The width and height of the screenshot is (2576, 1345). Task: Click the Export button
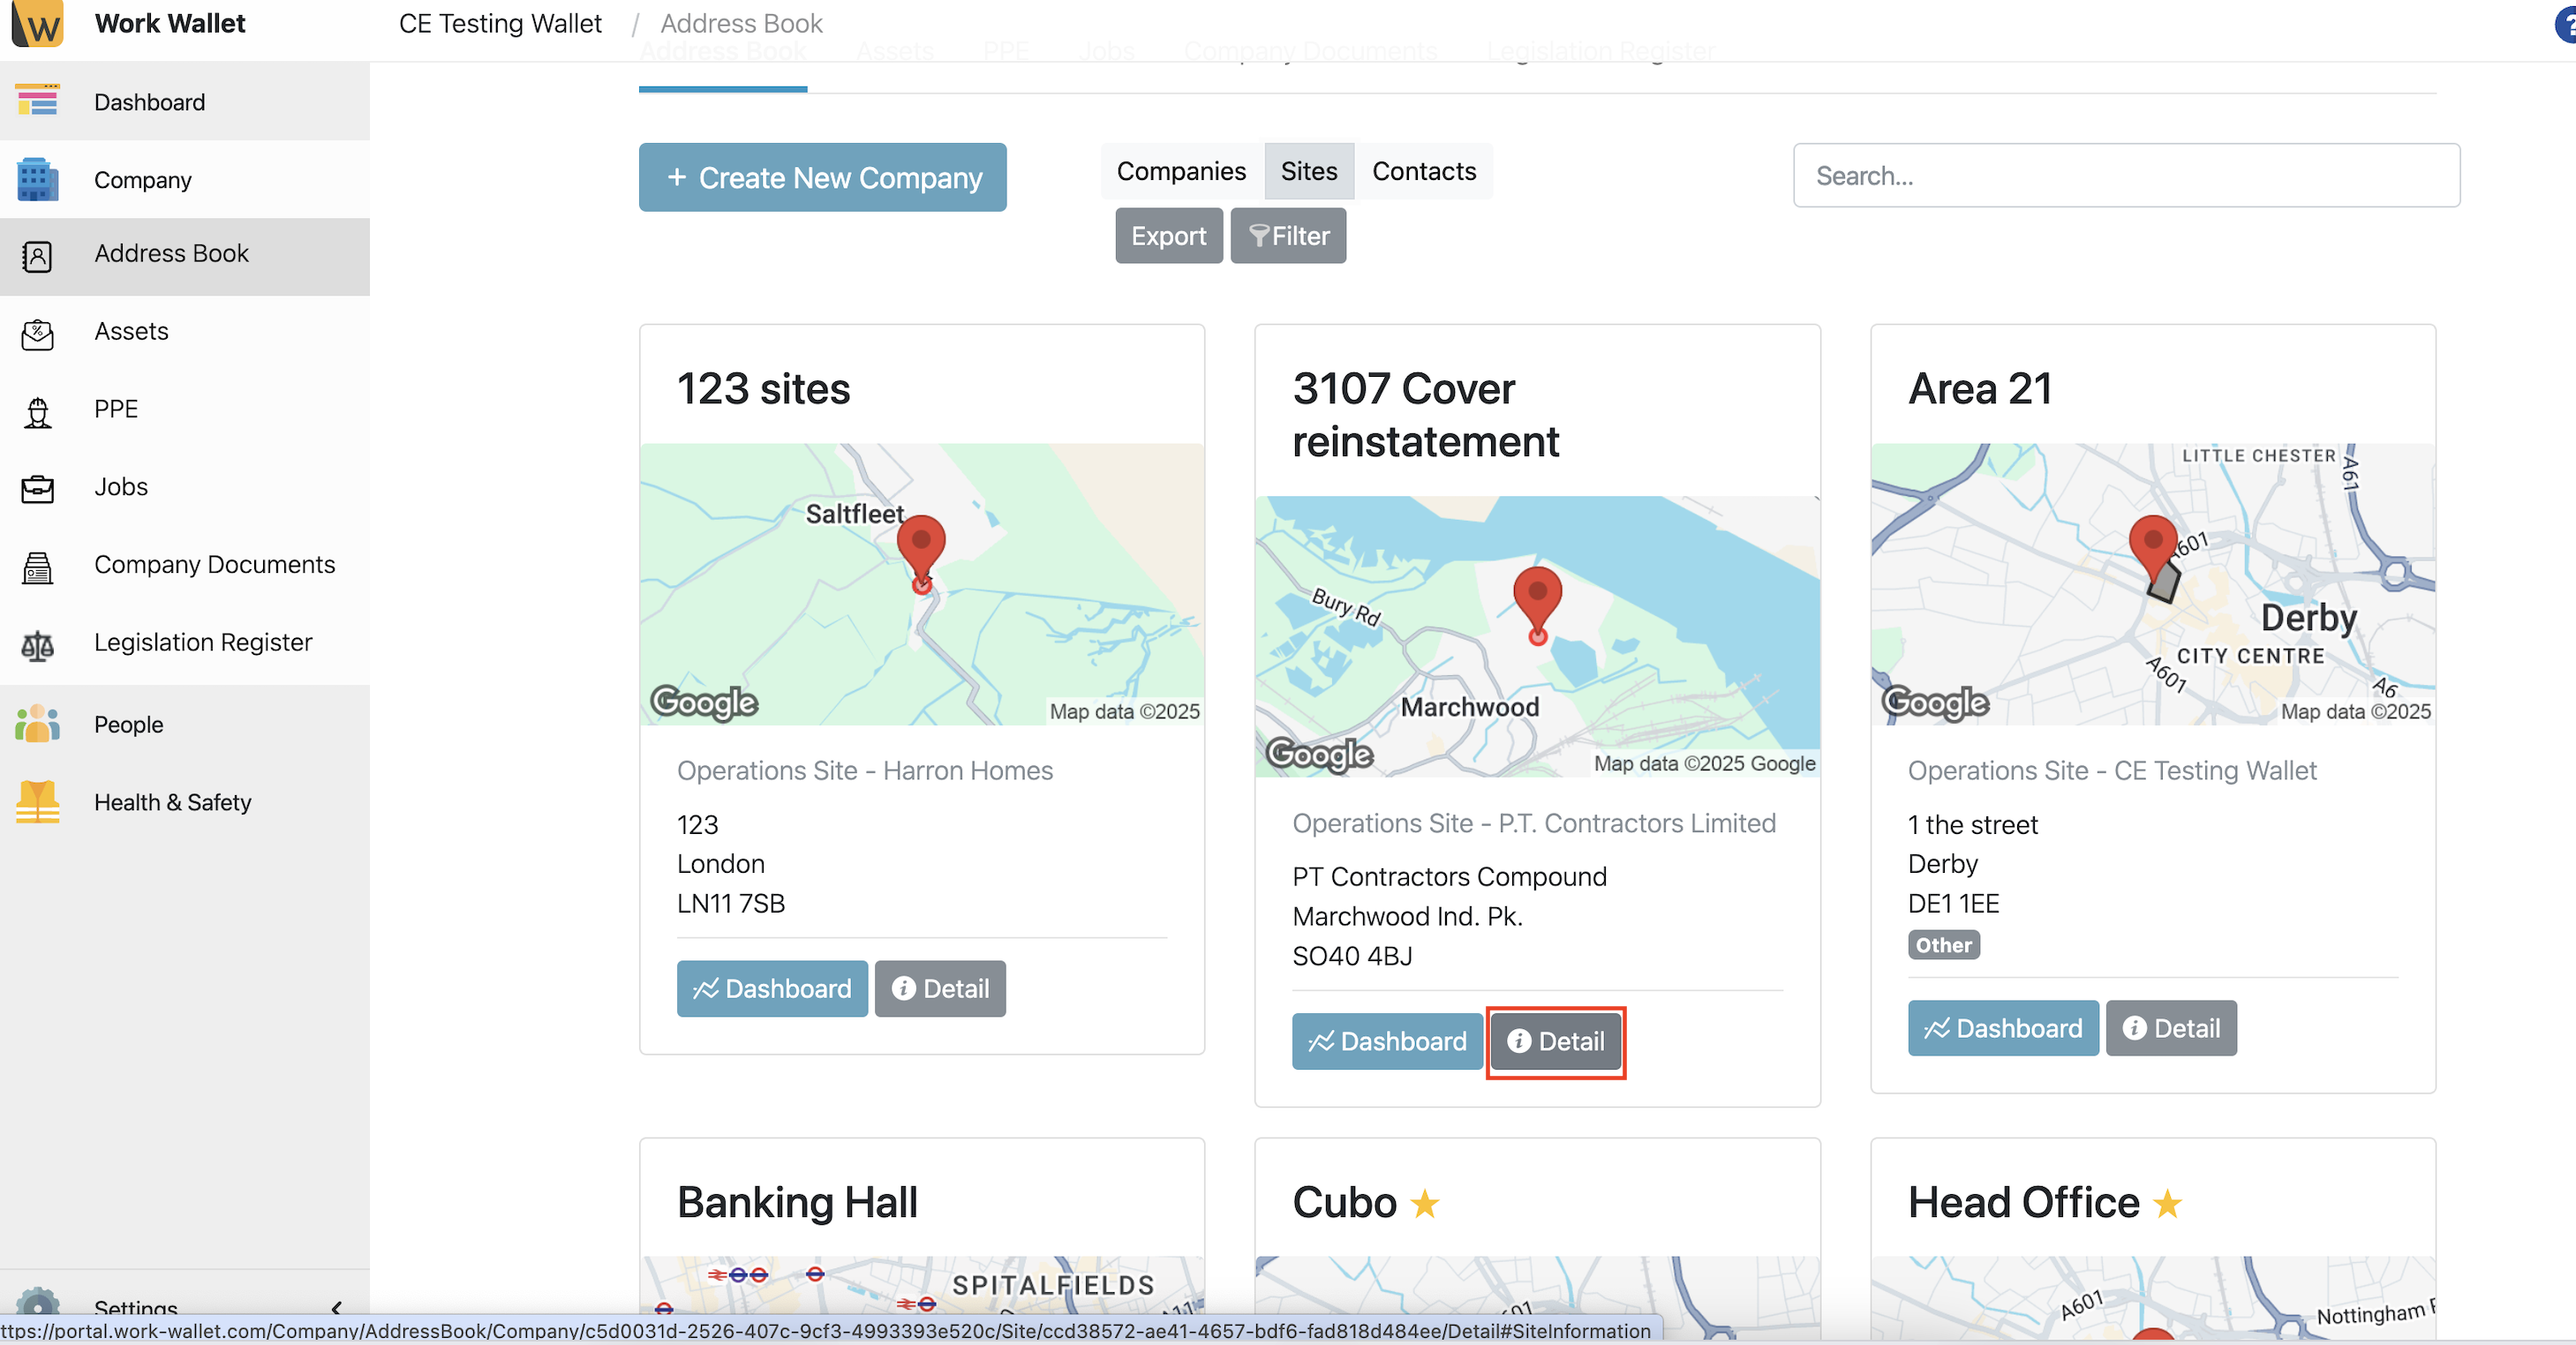click(x=1168, y=236)
